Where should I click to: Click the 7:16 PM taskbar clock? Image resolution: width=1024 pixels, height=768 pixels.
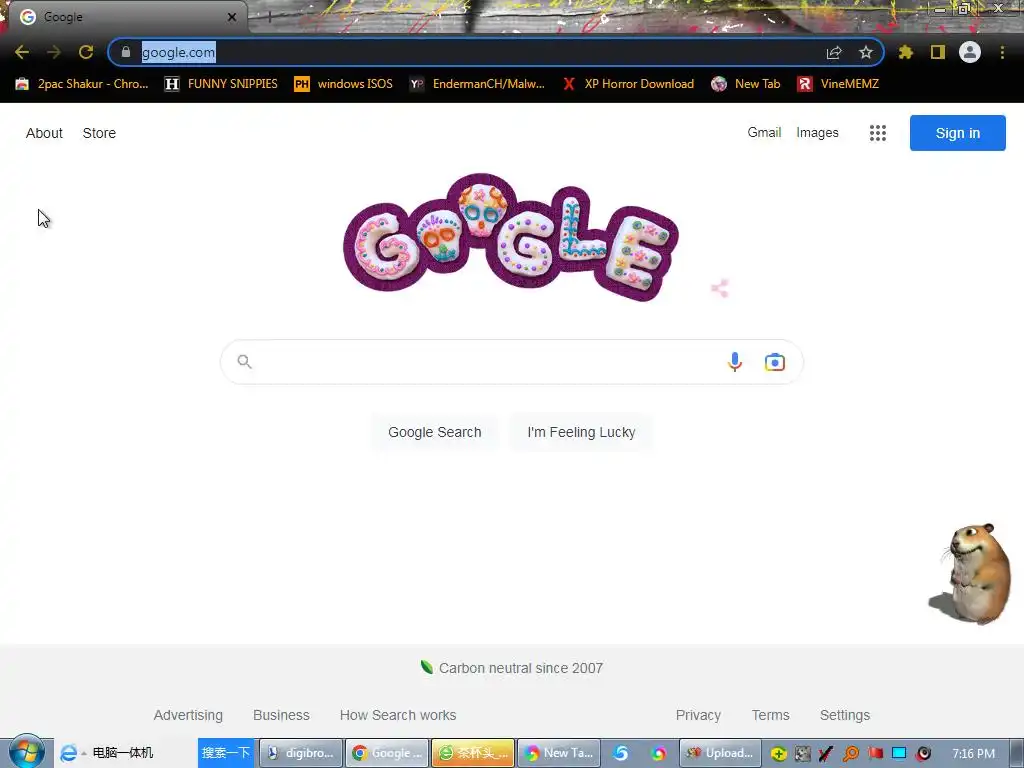pyautogui.click(x=974, y=754)
